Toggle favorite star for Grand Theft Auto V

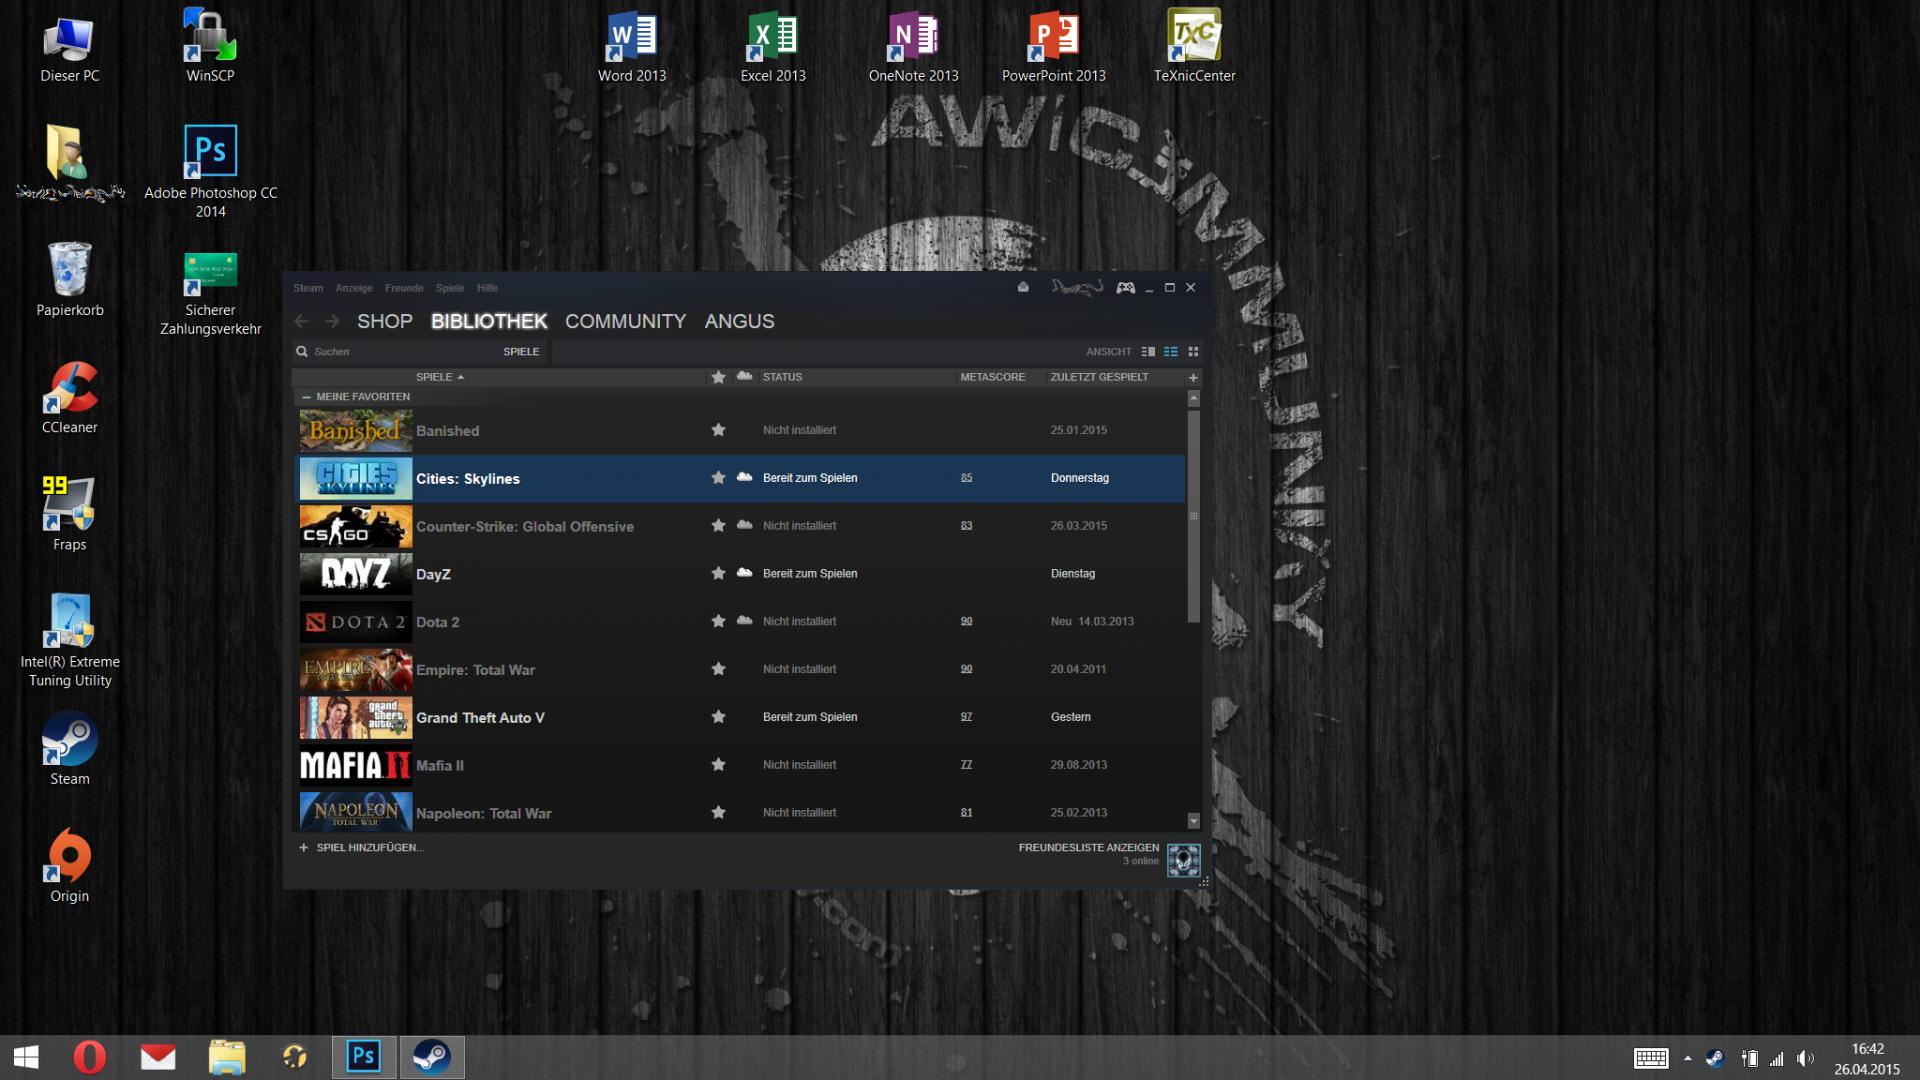(x=718, y=717)
